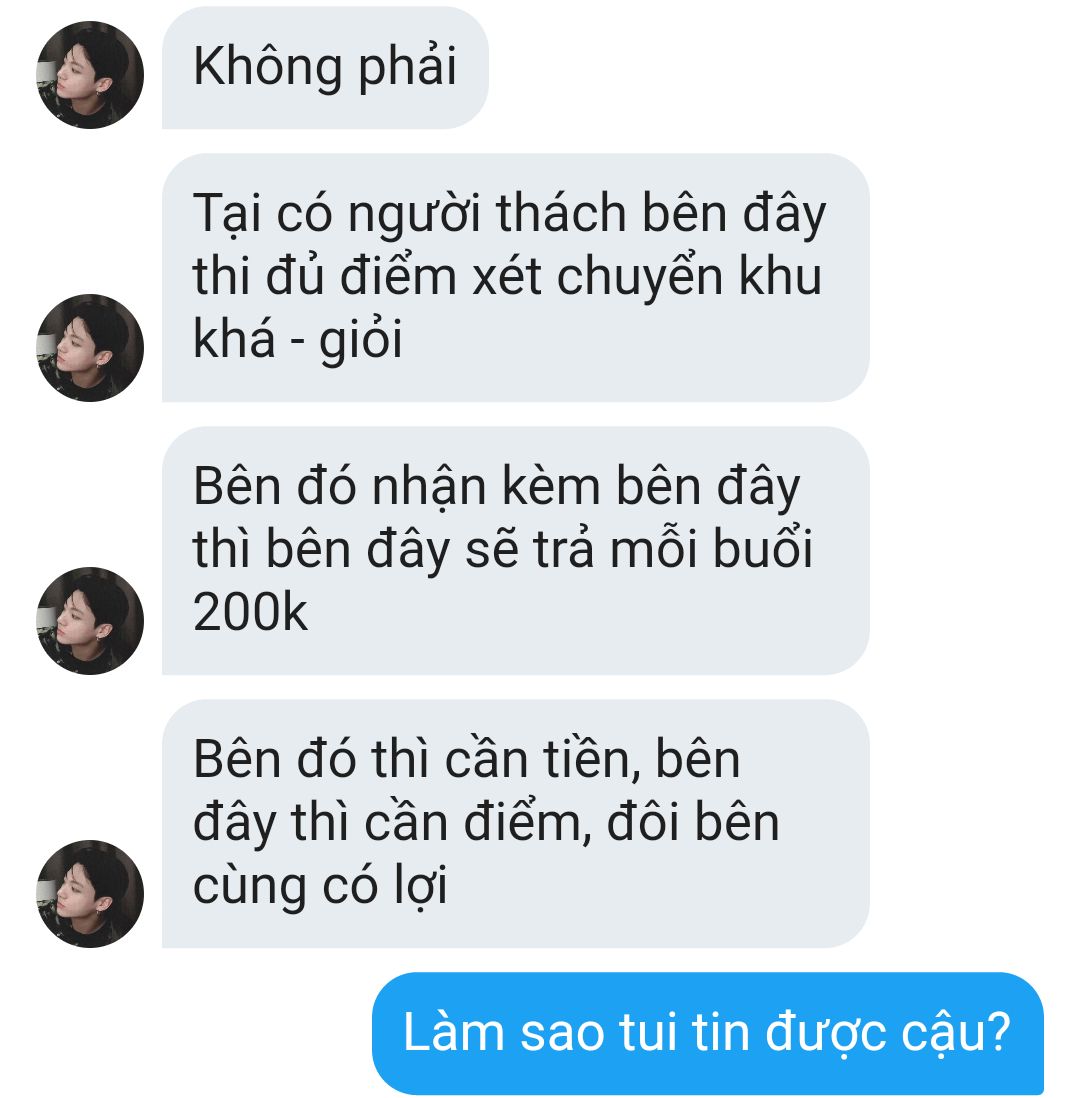1080x1098 pixels.
Task: Click 'Bên đó nhận kèm bên đây' line
Action: point(497,487)
